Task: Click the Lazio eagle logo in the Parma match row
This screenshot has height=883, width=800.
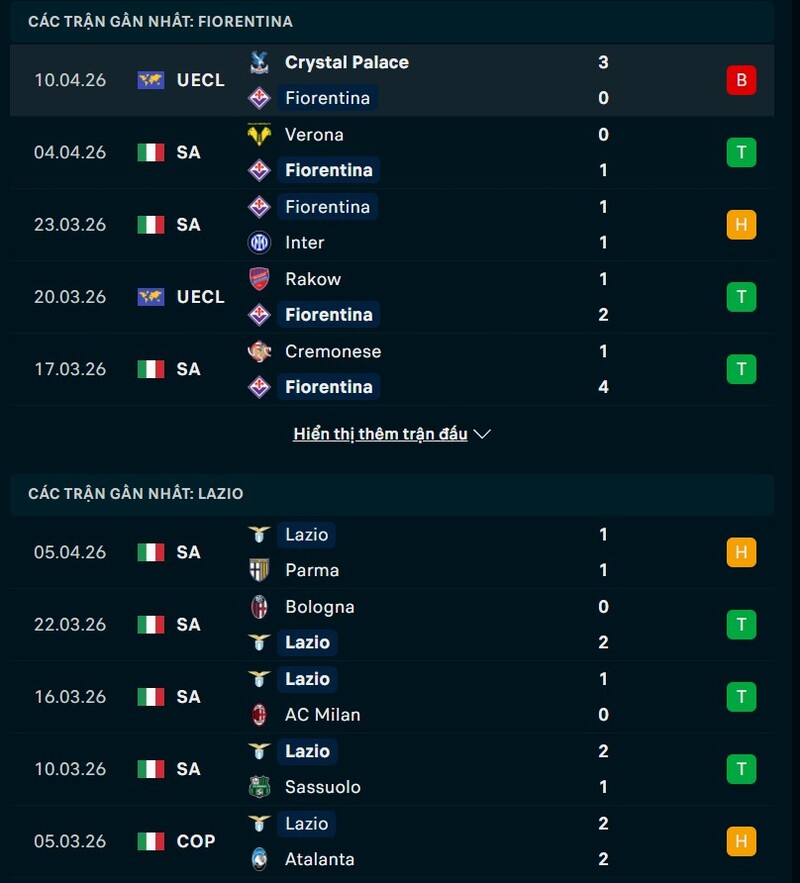Action: tap(258, 534)
